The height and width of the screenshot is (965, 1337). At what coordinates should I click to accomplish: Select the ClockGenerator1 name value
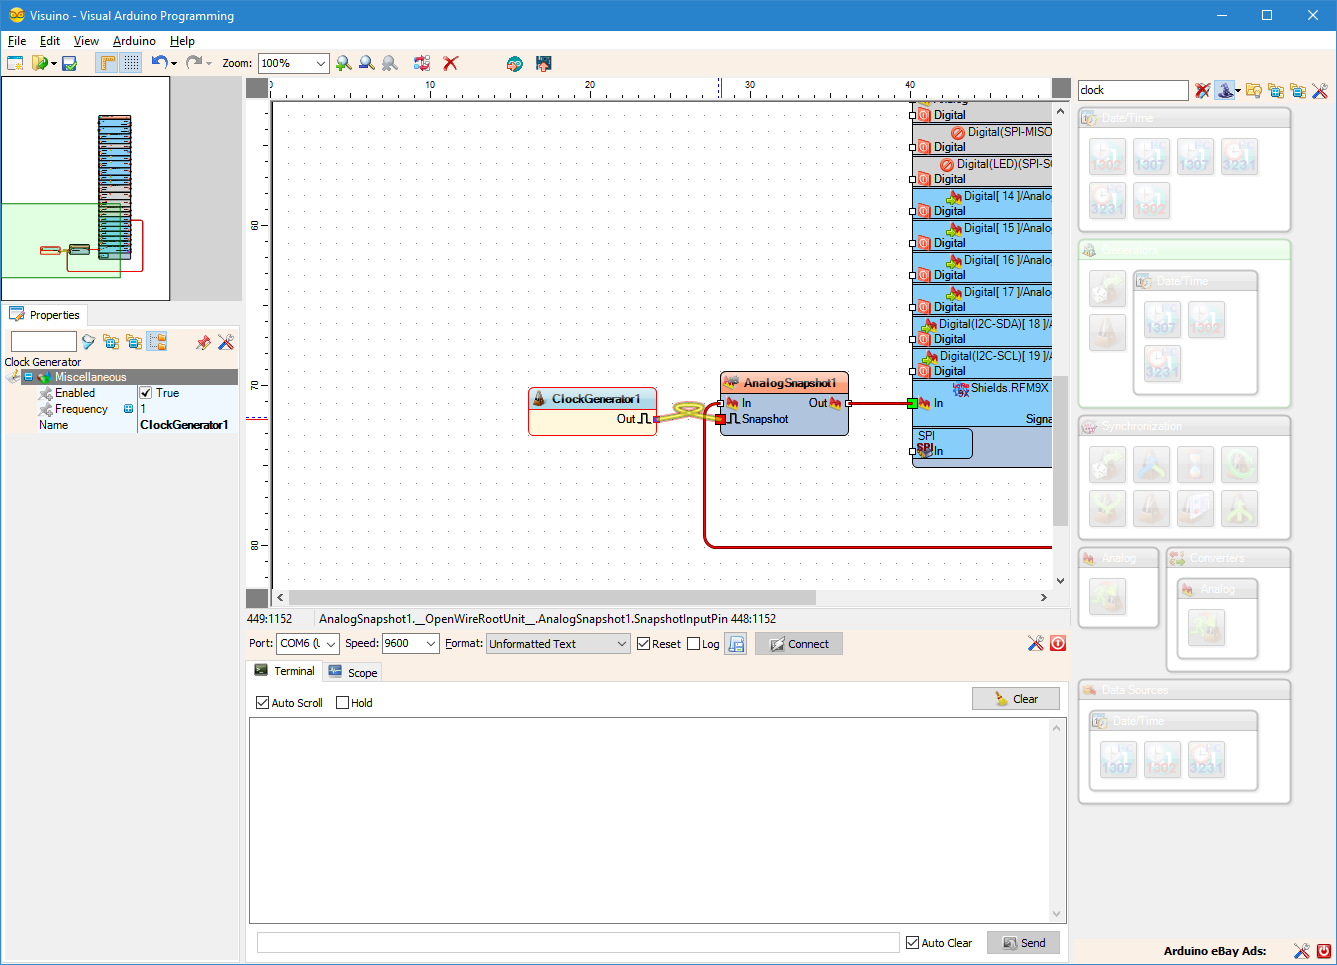point(184,425)
